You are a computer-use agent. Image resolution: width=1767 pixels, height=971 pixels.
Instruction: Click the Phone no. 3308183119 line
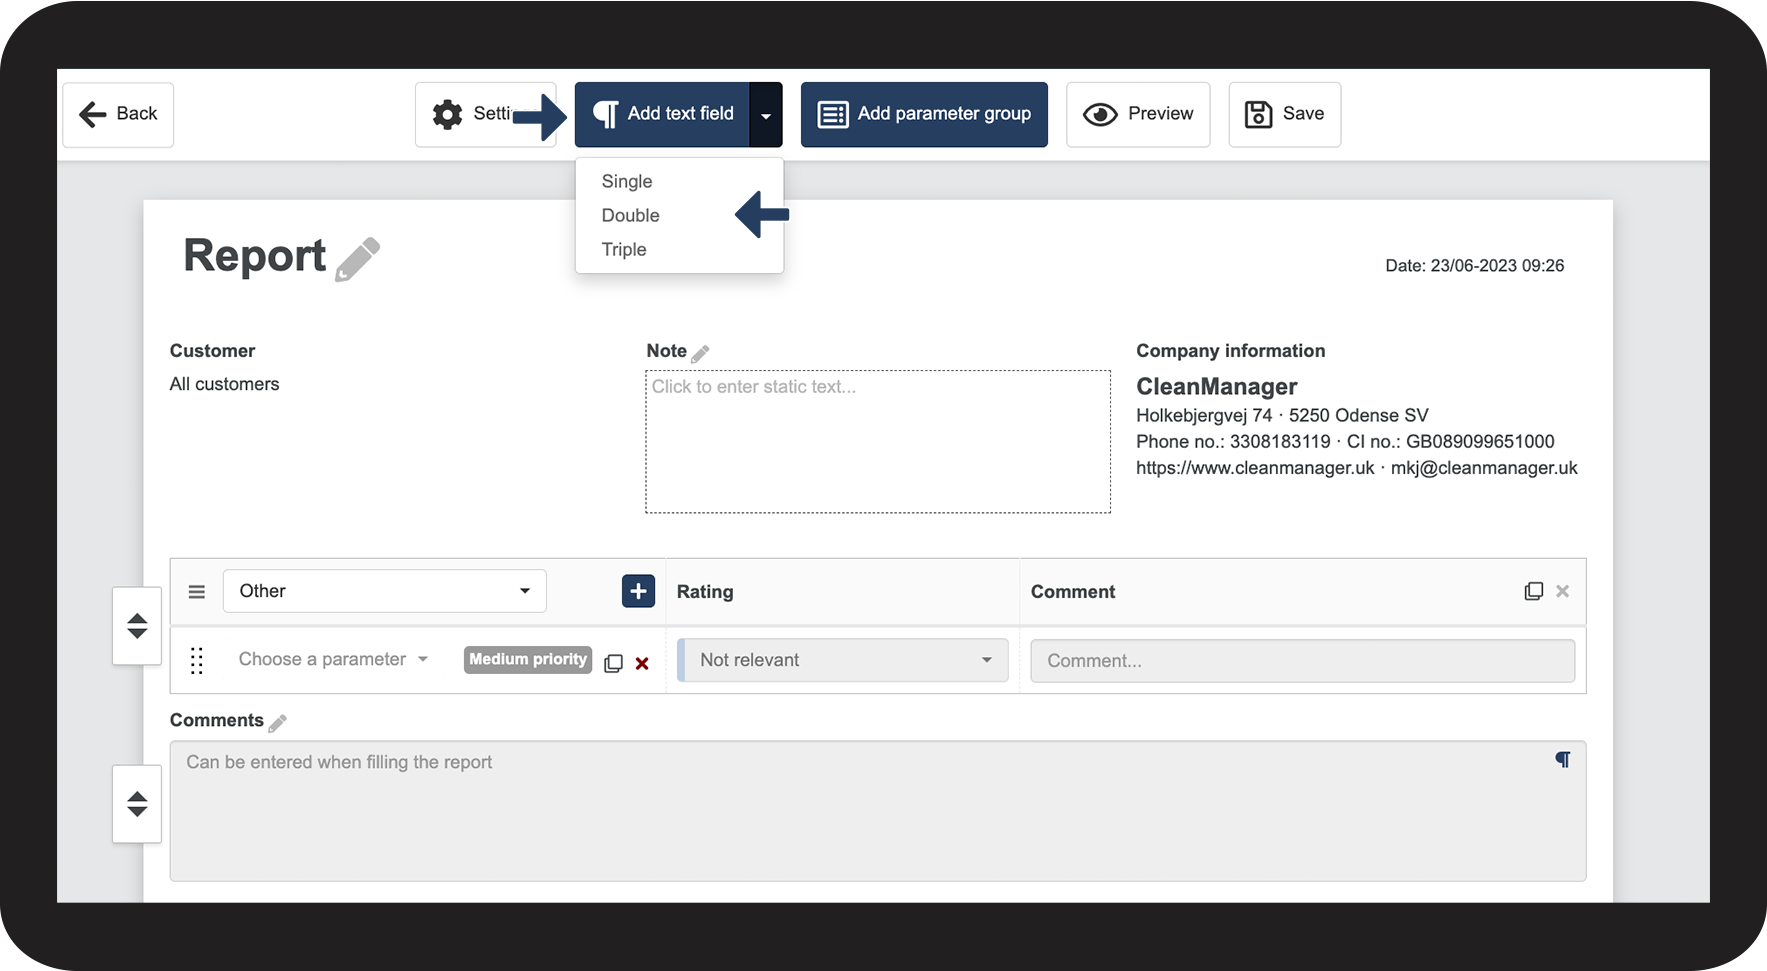[1345, 441]
